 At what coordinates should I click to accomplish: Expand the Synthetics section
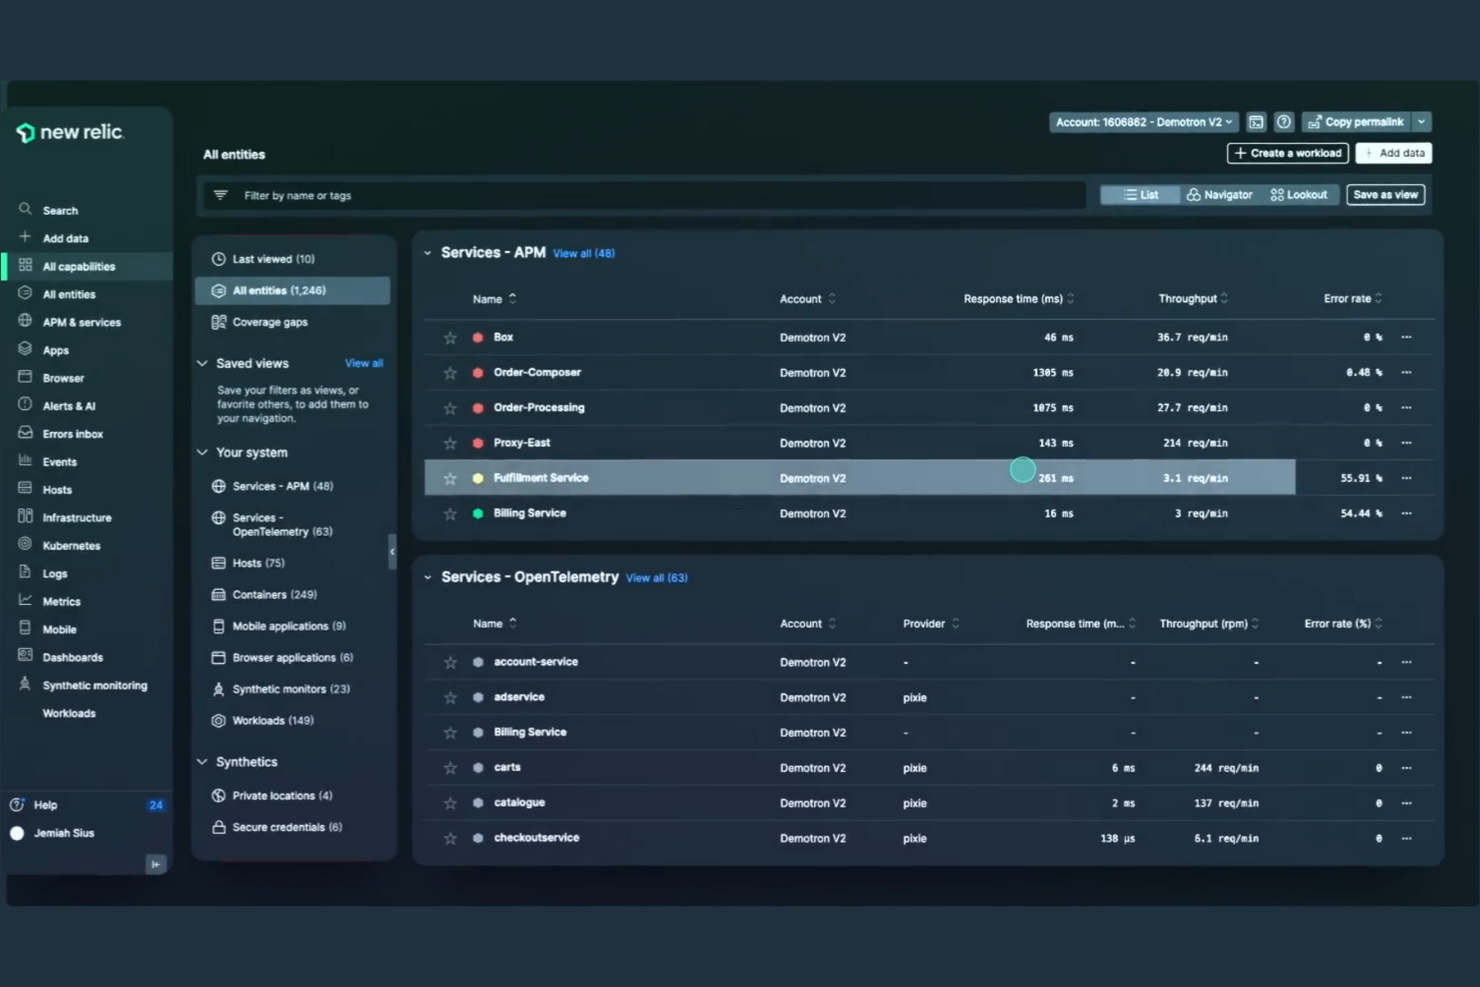point(201,761)
